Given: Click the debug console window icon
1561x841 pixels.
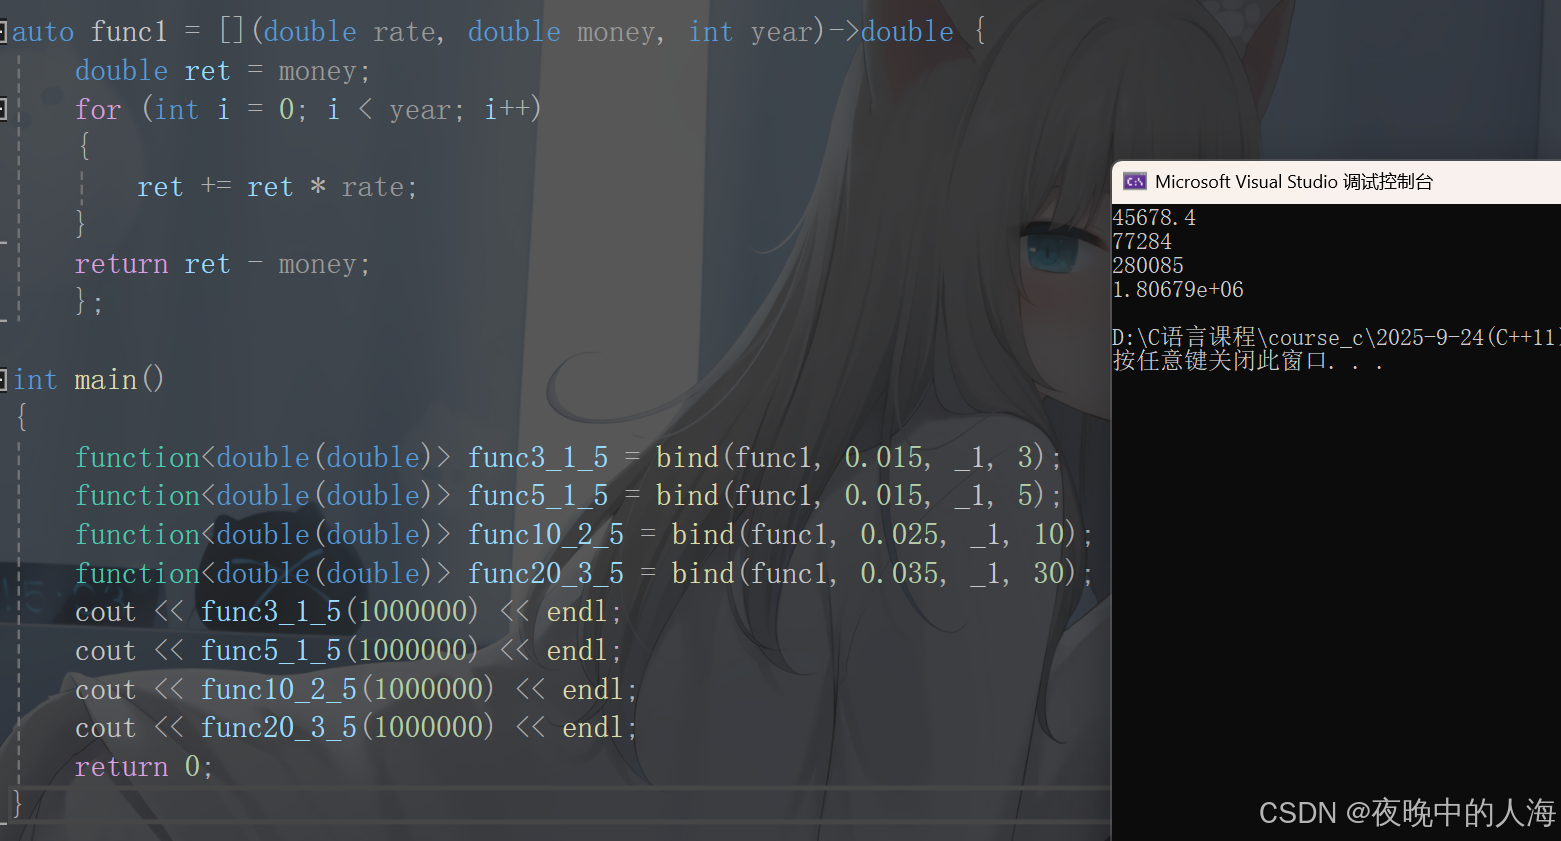Looking at the screenshot, I should pyautogui.click(x=1134, y=182).
